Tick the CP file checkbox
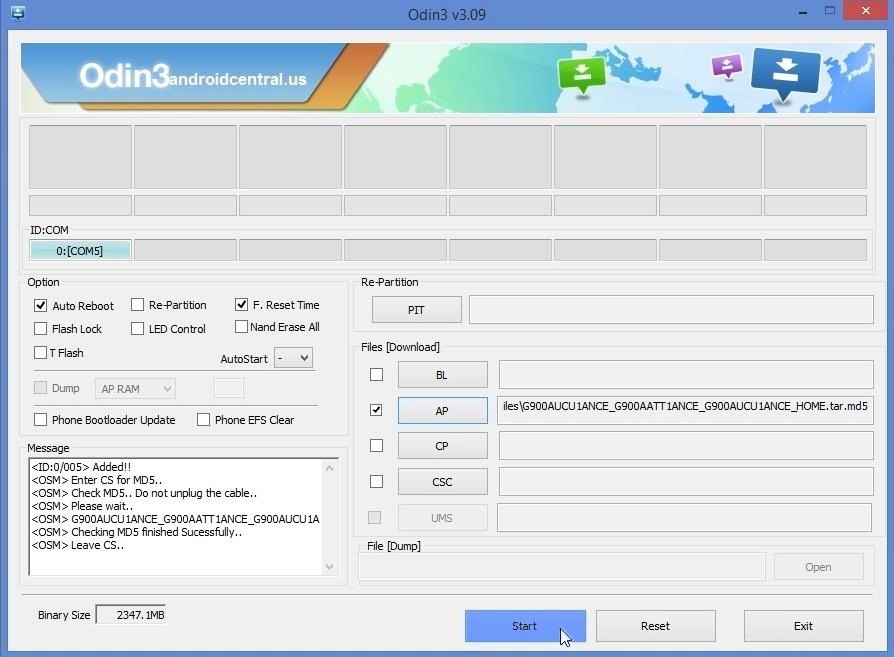This screenshot has width=894, height=657. [x=376, y=445]
